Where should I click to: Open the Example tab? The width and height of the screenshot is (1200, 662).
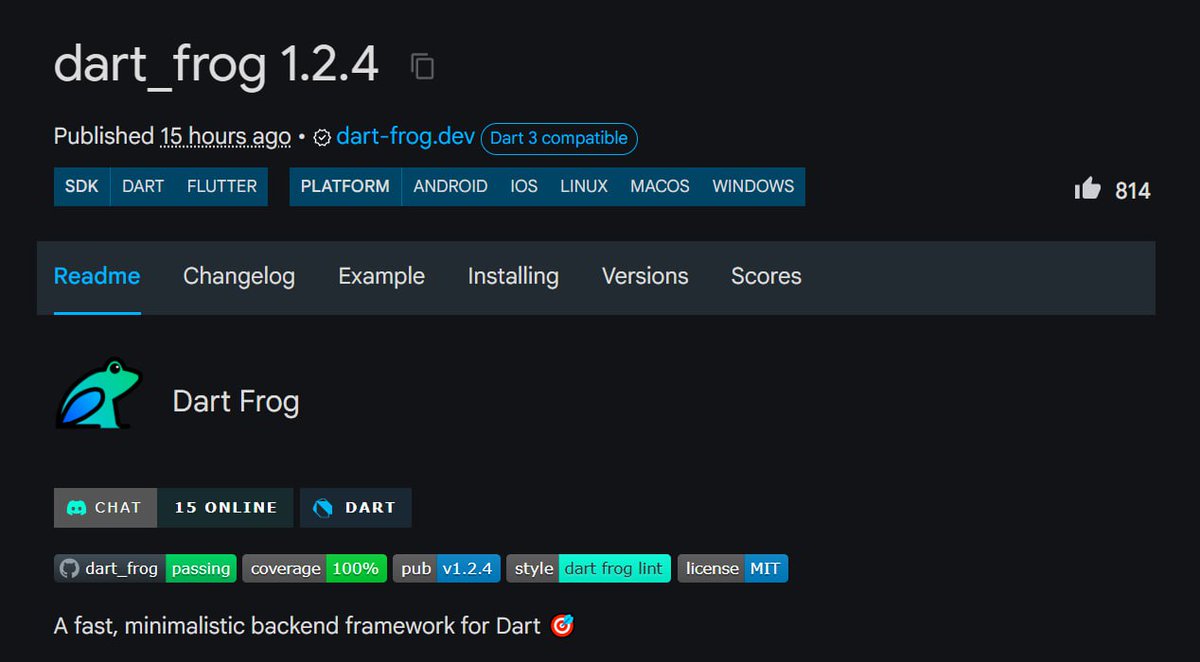tap(381, 276)
